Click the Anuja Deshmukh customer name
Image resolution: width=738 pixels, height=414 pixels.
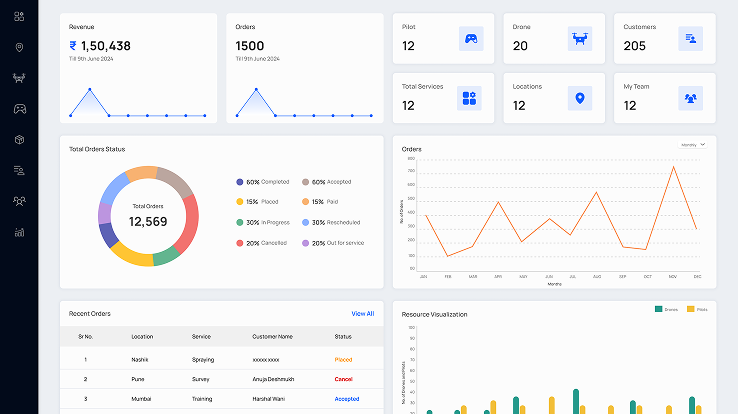point(273,379)
